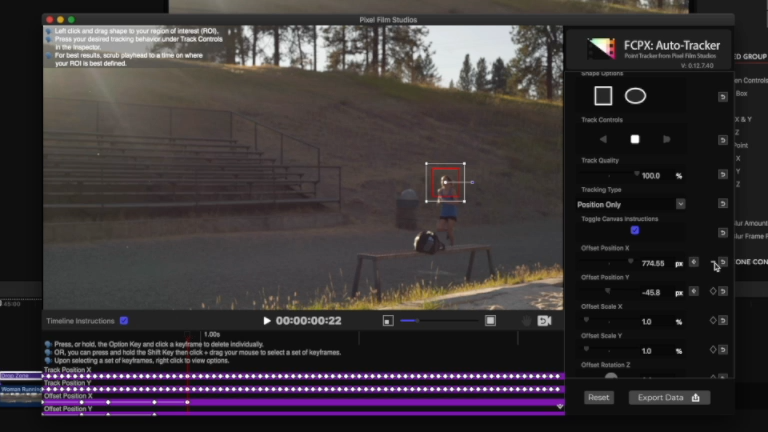The width and height of the screenshot is (768, 432).
Task: Reset the Tracking Type setting
Action: 722,204
